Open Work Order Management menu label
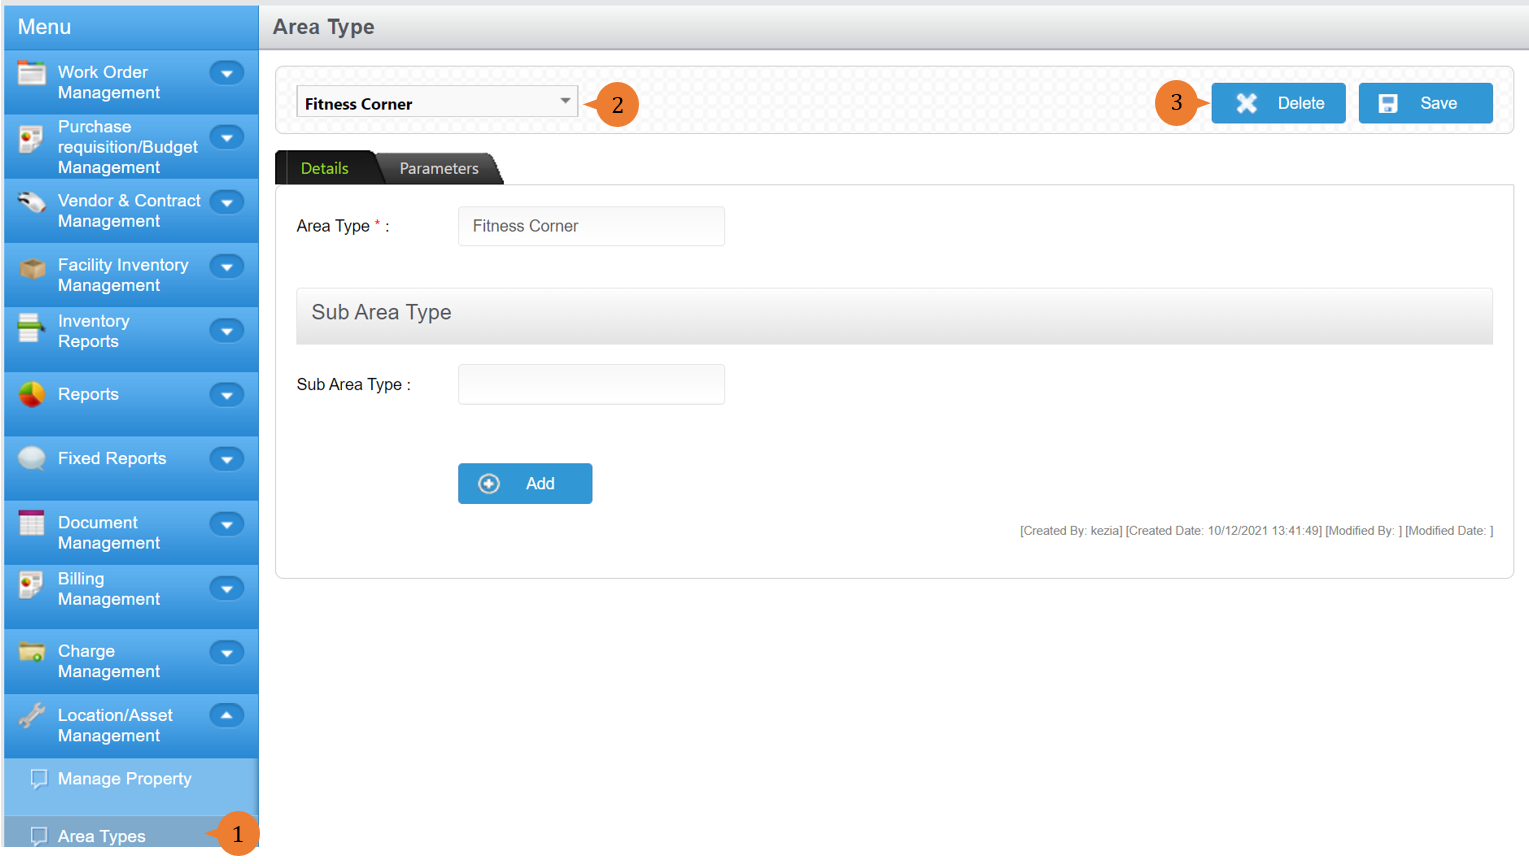This screenshot has height=864, width=1529. pyautogui.click(x=109, y=82)
